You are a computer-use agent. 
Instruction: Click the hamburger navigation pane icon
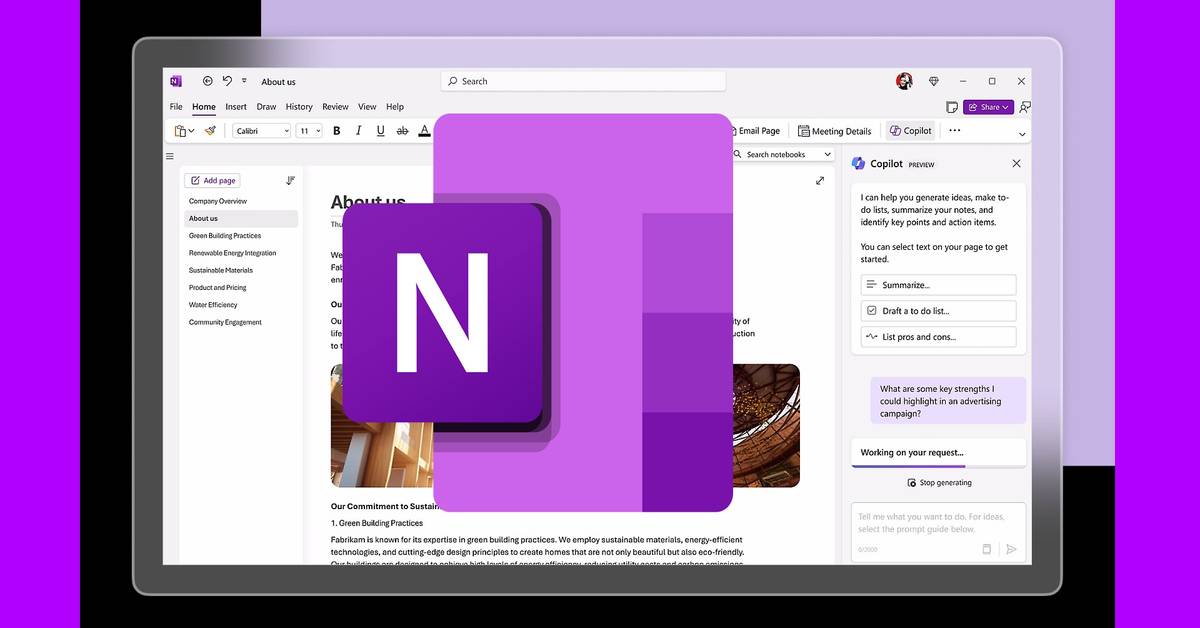[x=170, y=156]
